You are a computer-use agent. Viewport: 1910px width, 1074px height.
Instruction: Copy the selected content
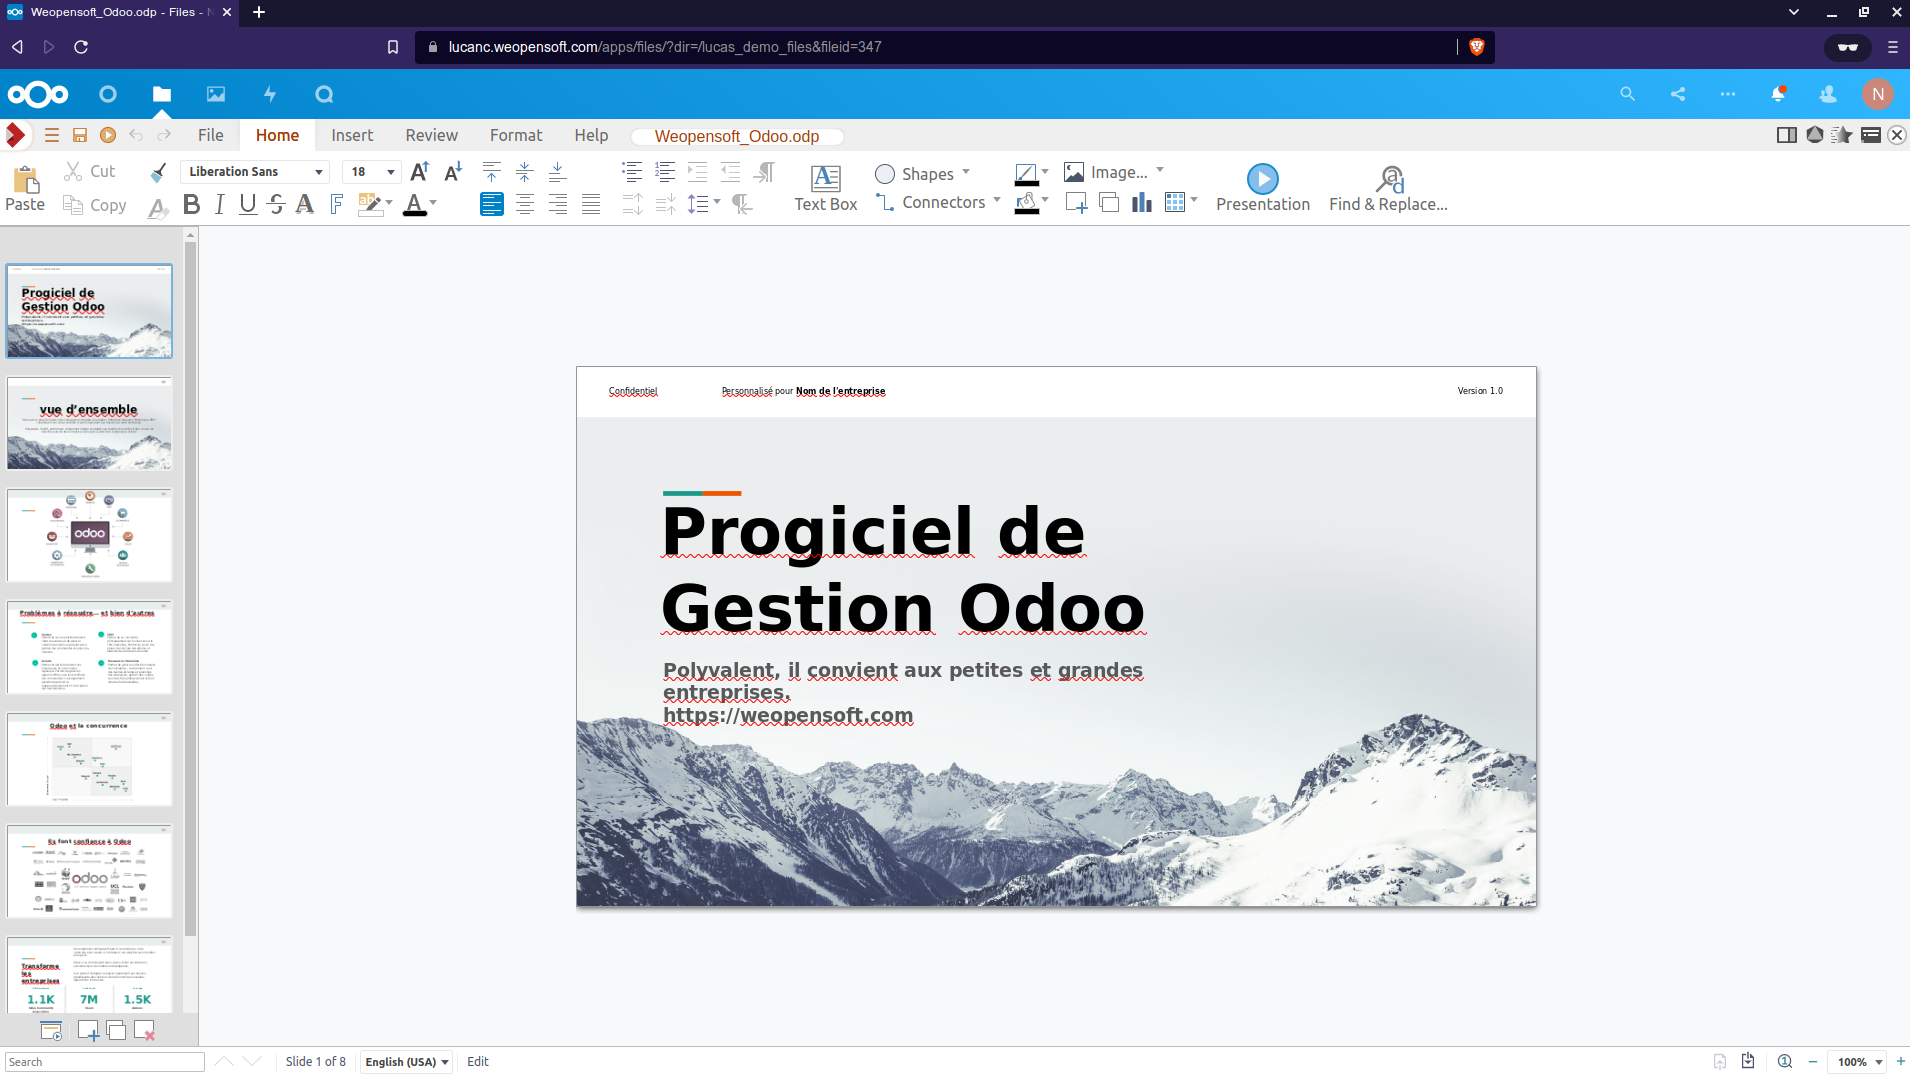pos(94,204)
